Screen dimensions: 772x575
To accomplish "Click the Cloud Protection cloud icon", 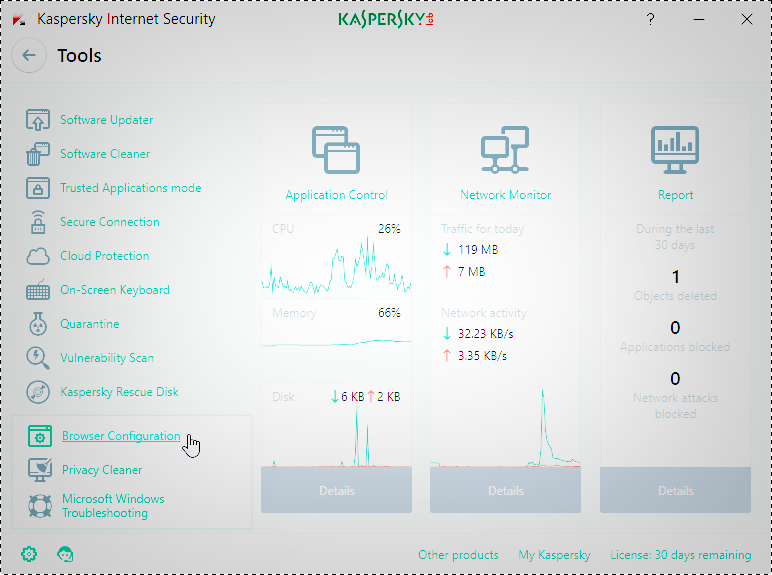I will click(x=38, y=256).
